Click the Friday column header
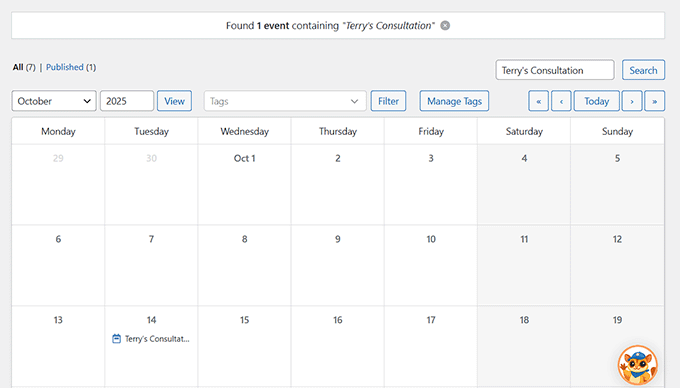 [431, 131]
